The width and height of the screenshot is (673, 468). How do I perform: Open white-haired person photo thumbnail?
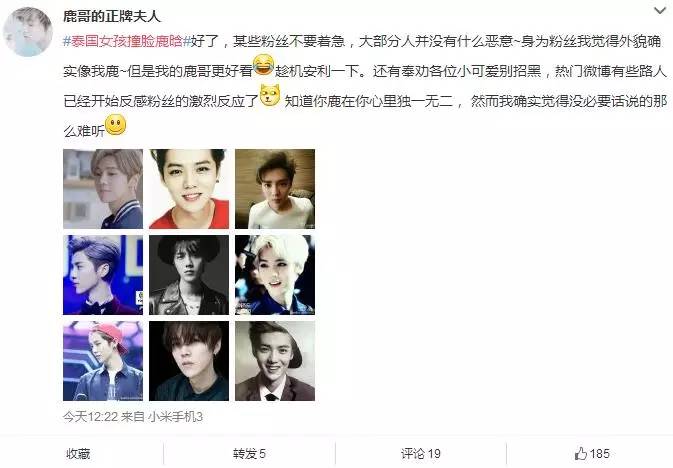275,275
